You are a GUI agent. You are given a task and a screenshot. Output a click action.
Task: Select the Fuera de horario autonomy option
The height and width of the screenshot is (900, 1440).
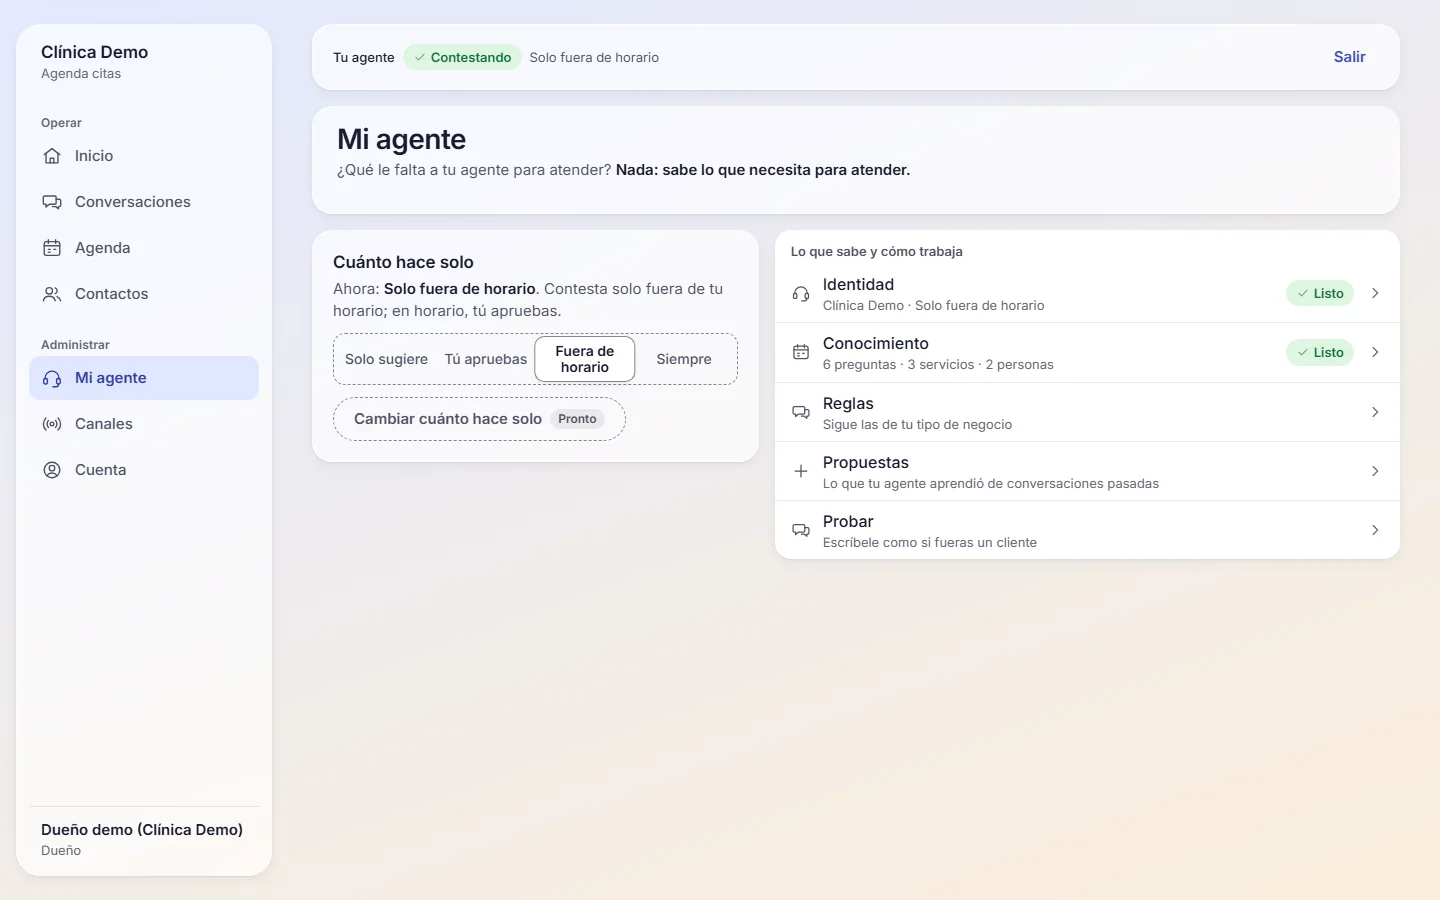(585, 359)
